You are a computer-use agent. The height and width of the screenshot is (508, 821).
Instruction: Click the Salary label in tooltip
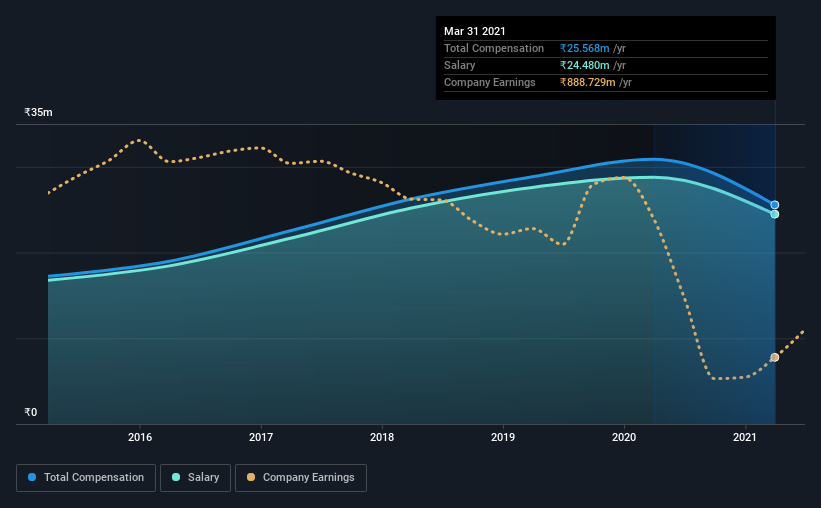pyautogui.click(x=460, y=65)
